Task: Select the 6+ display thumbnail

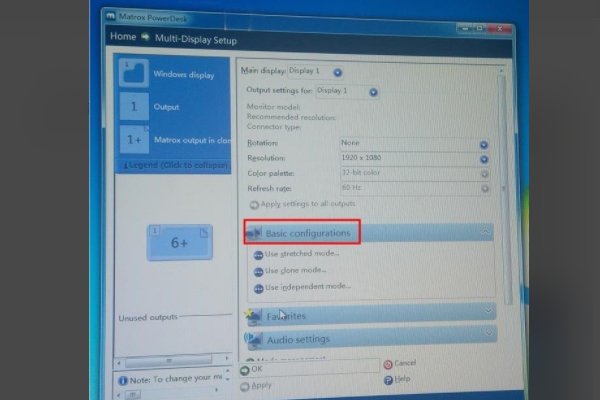Action: [x=179, y=242]
